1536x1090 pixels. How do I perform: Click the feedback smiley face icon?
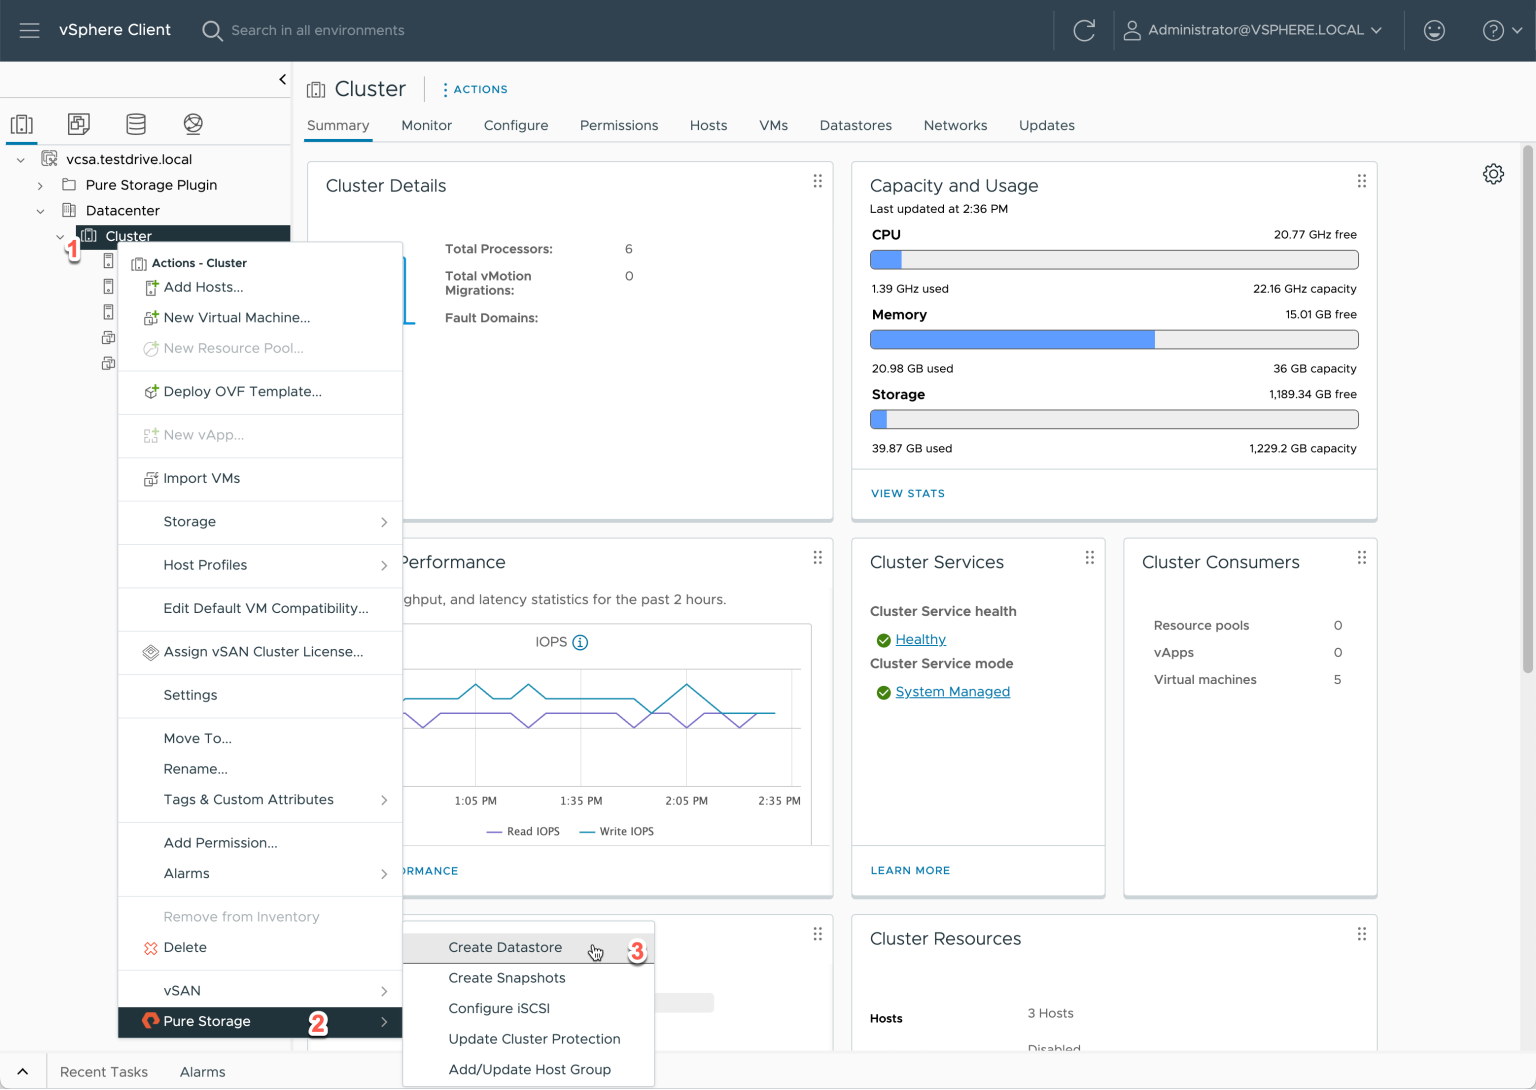pos(1434,30)
